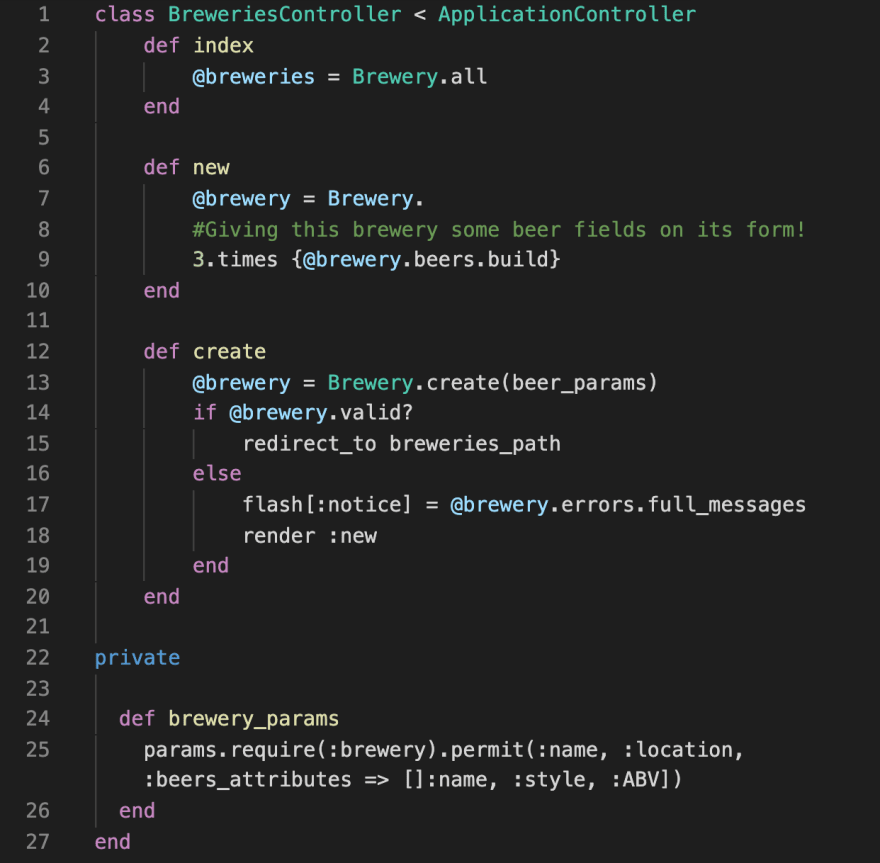Click params.require on line 25

click(230, 749)
